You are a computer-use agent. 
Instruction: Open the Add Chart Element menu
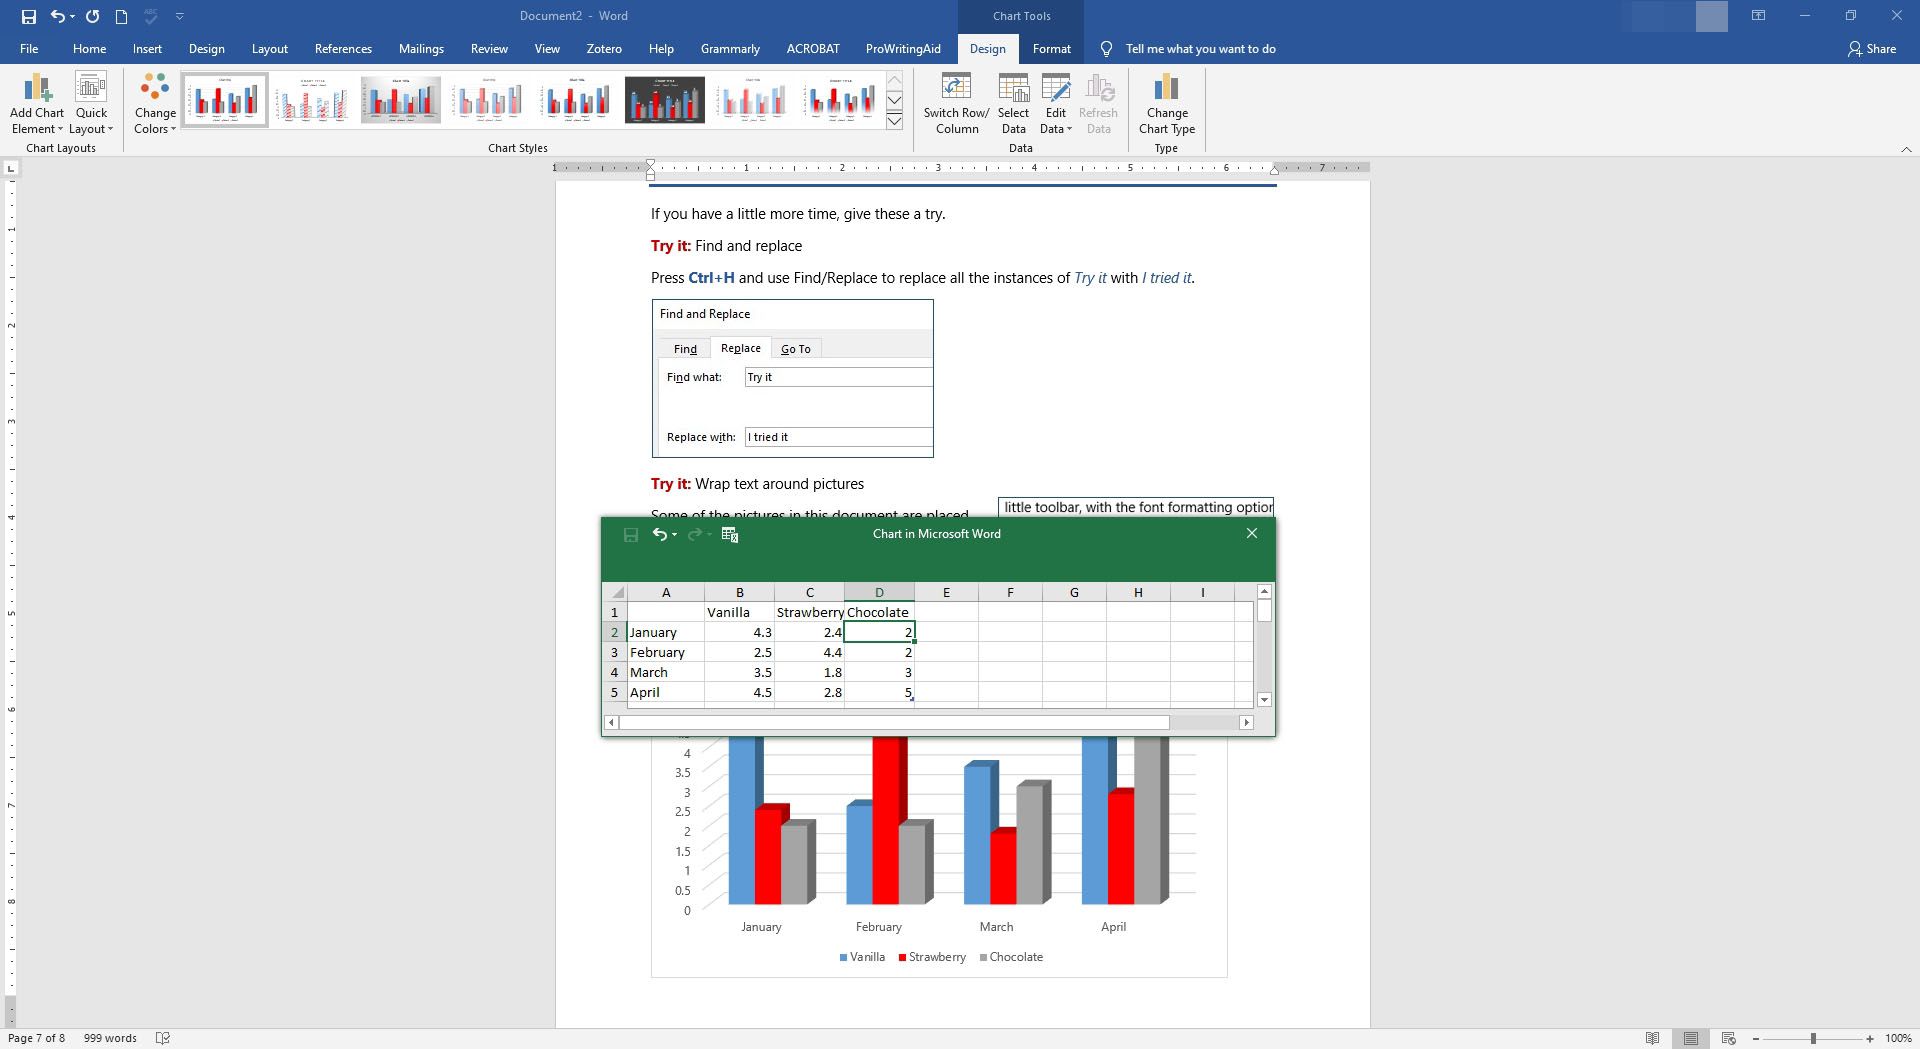click(x=37, y=103)
